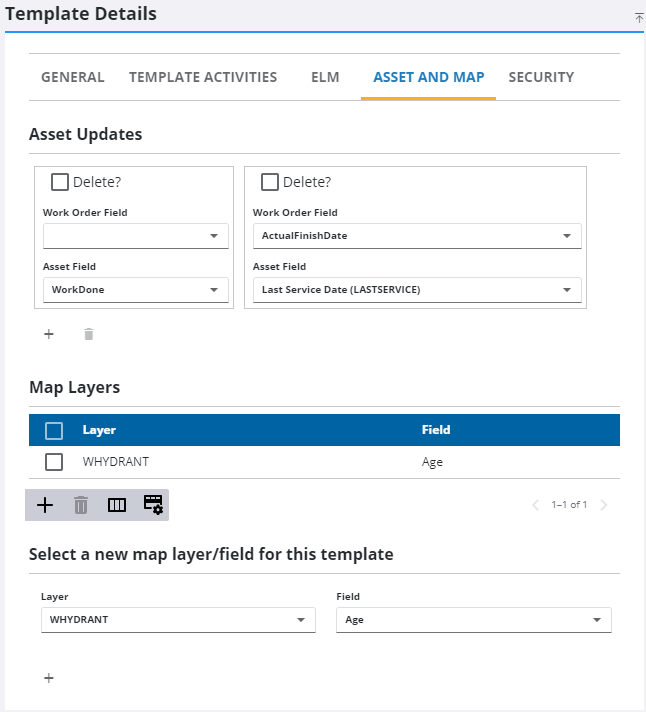Image resolution: width=646 pixels, height=712 pixels.
Task: Open the empty Work Order Field dropdown
Action: click(x=136, y=236)
